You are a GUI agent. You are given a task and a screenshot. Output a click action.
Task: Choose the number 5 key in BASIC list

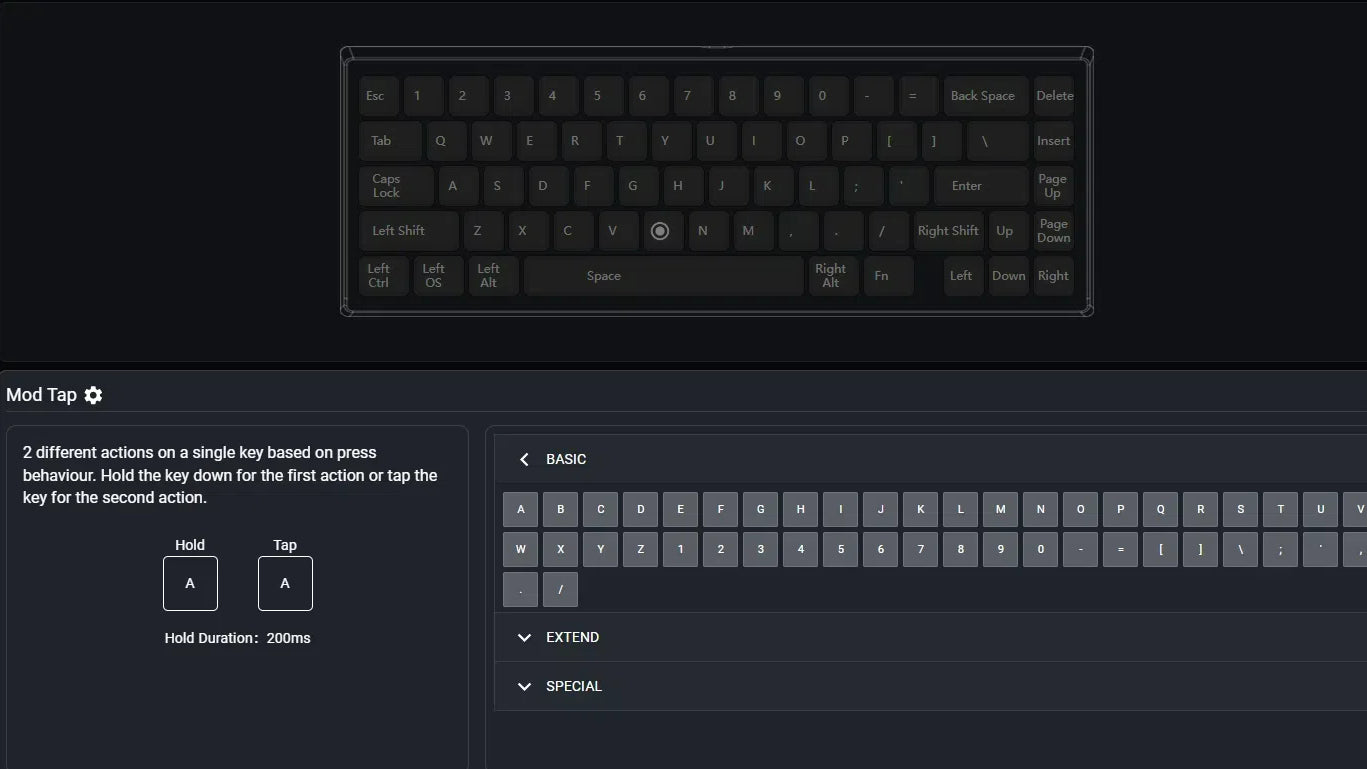tap(840, 549)
